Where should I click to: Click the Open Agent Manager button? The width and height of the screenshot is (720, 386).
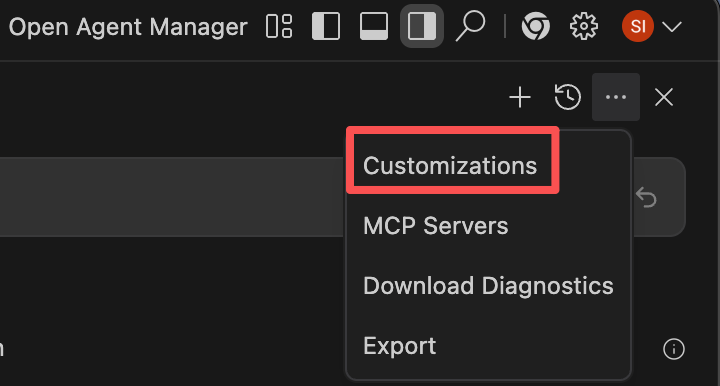tap(128, 27)
